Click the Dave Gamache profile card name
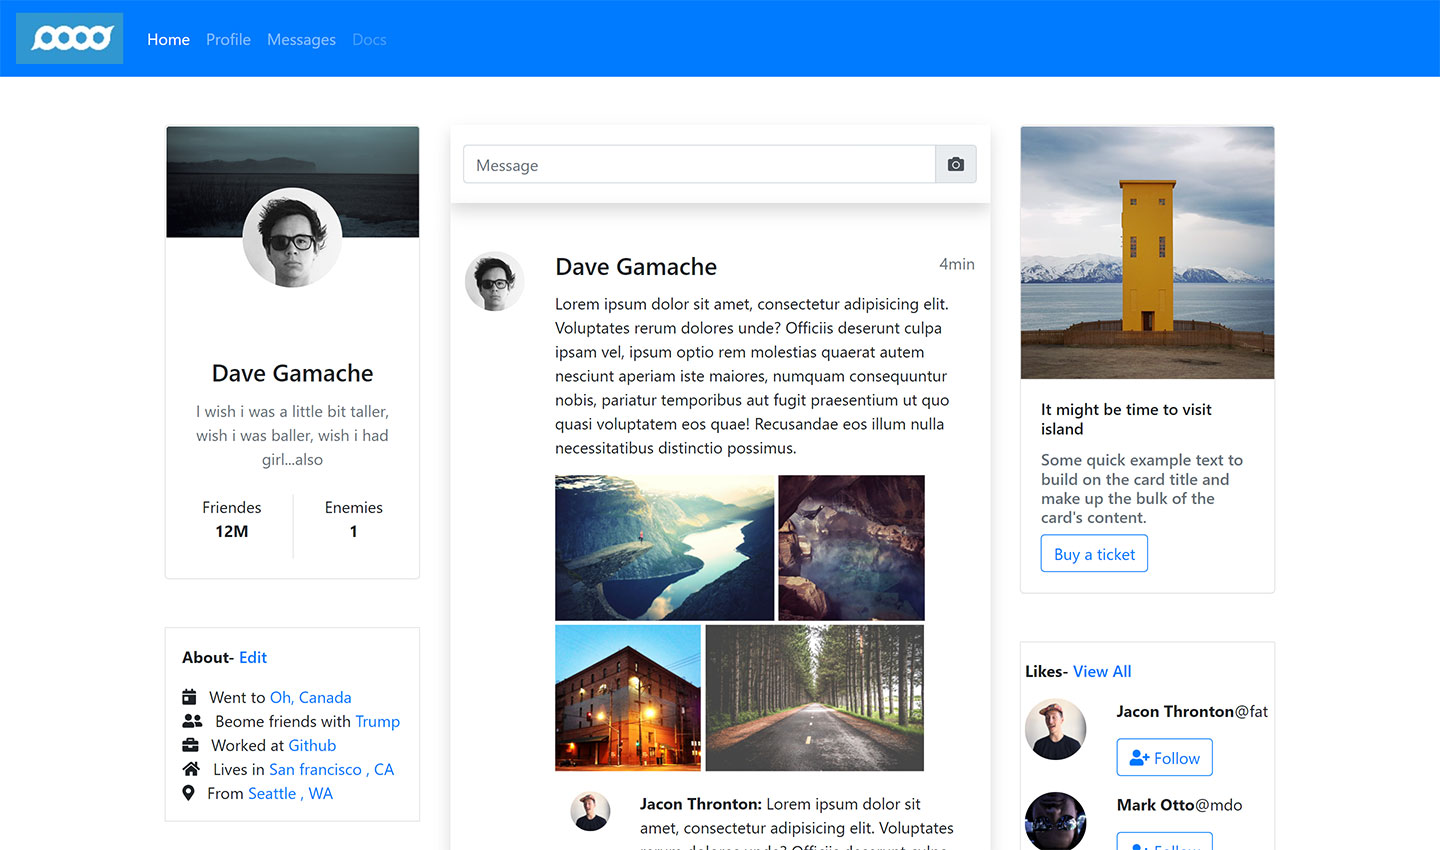 point(292,373)
